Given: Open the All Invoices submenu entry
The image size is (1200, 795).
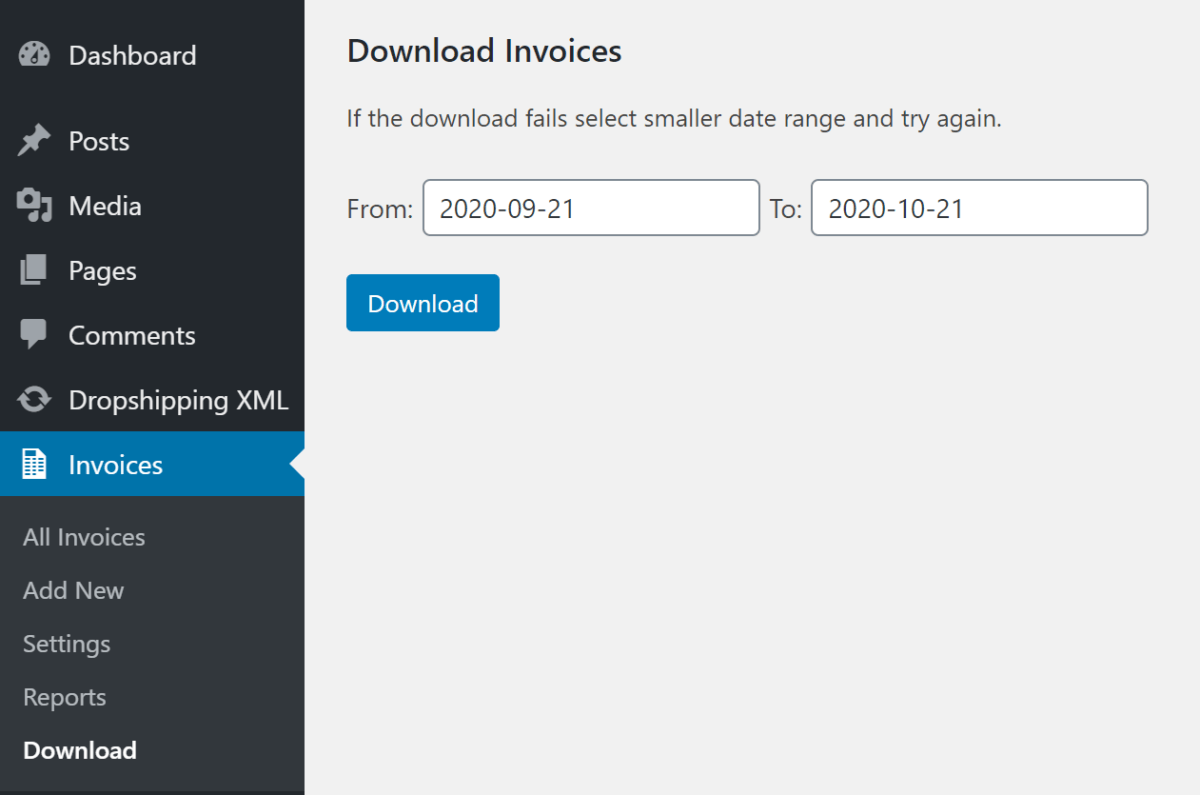Looking at the screenshot, I should pyautogui.click(x=83, y=537).
